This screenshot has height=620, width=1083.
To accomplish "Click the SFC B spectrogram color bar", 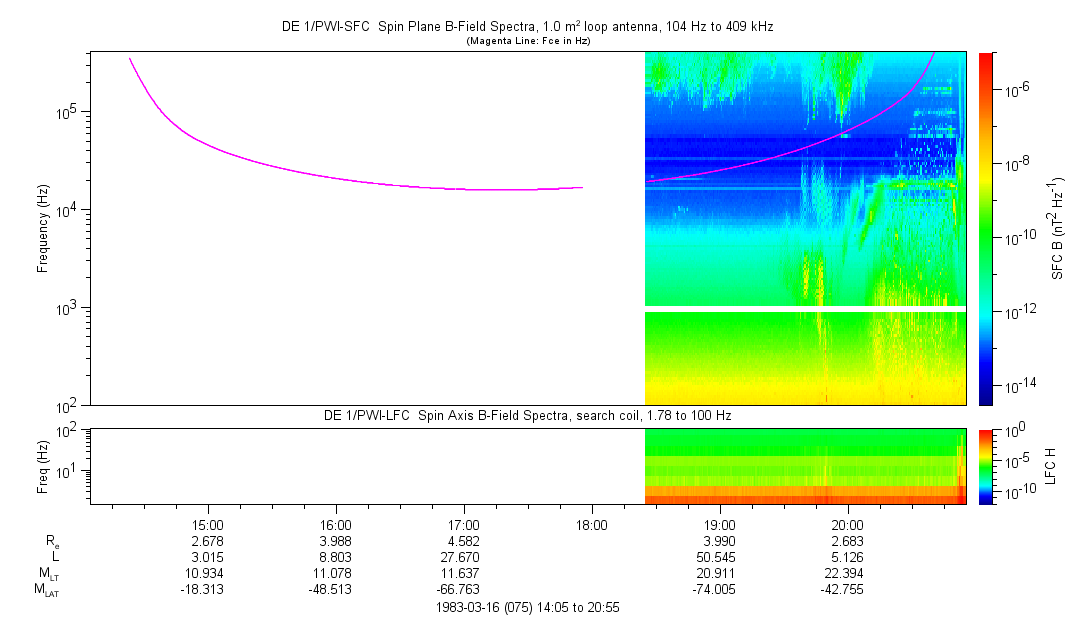I will tap(985, 228).
